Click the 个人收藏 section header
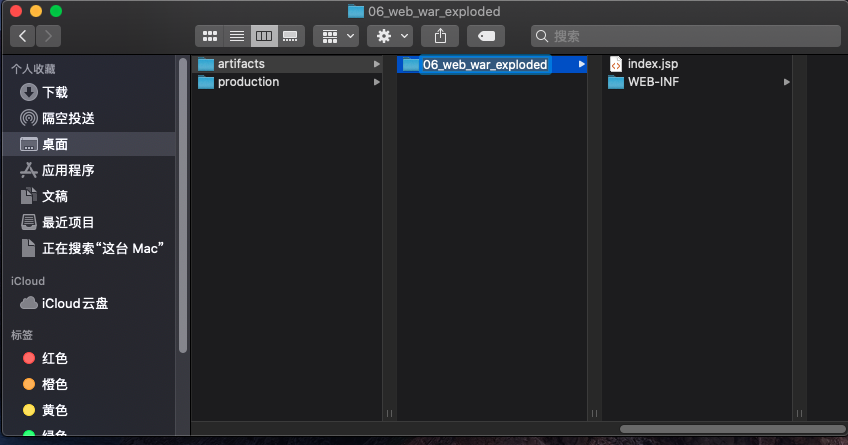Screen dimensions: 848x445 coord(33,69)
